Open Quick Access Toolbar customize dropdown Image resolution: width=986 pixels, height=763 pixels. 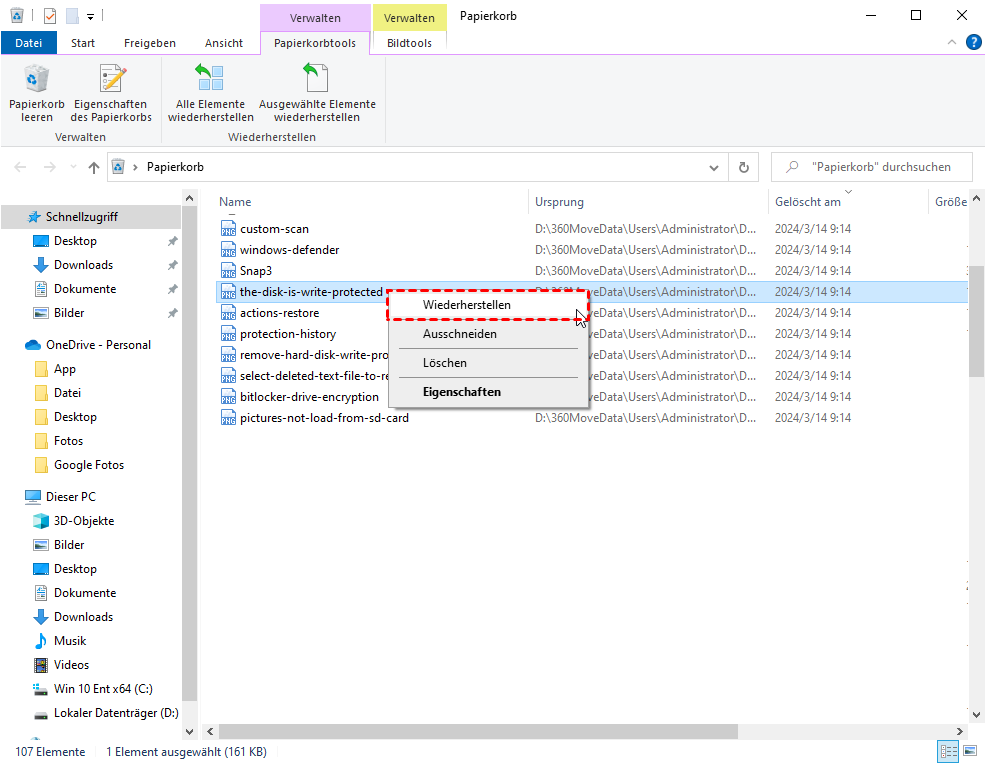tap(90, 16)
